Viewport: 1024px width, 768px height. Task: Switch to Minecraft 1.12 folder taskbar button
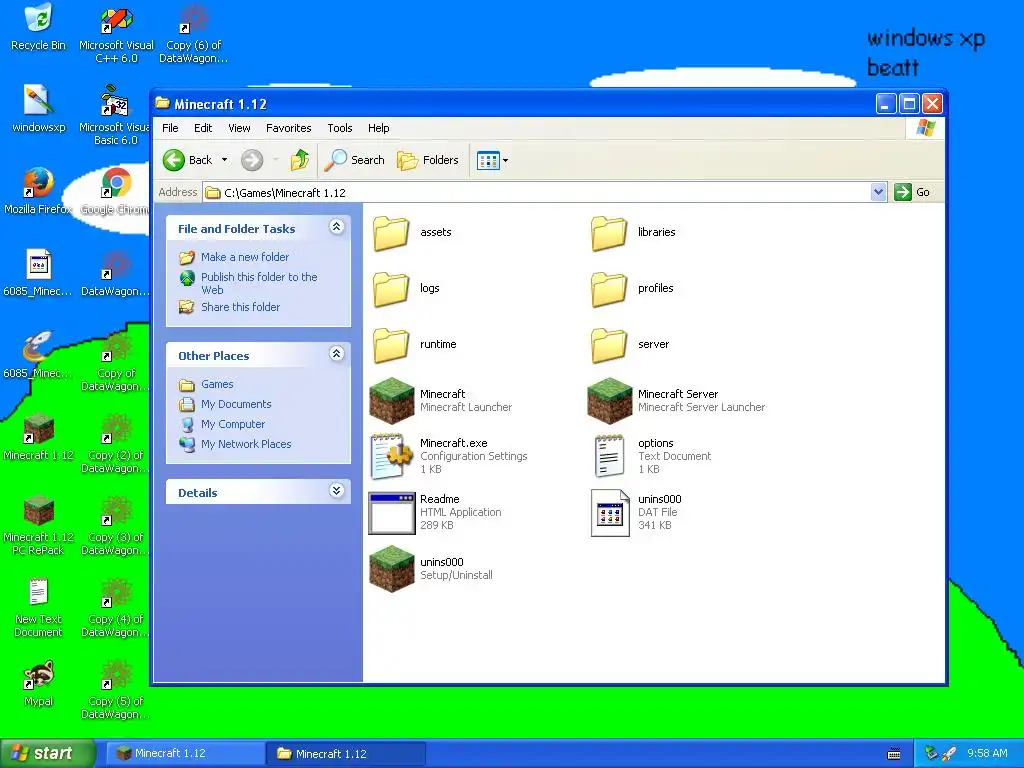(346, 754)
